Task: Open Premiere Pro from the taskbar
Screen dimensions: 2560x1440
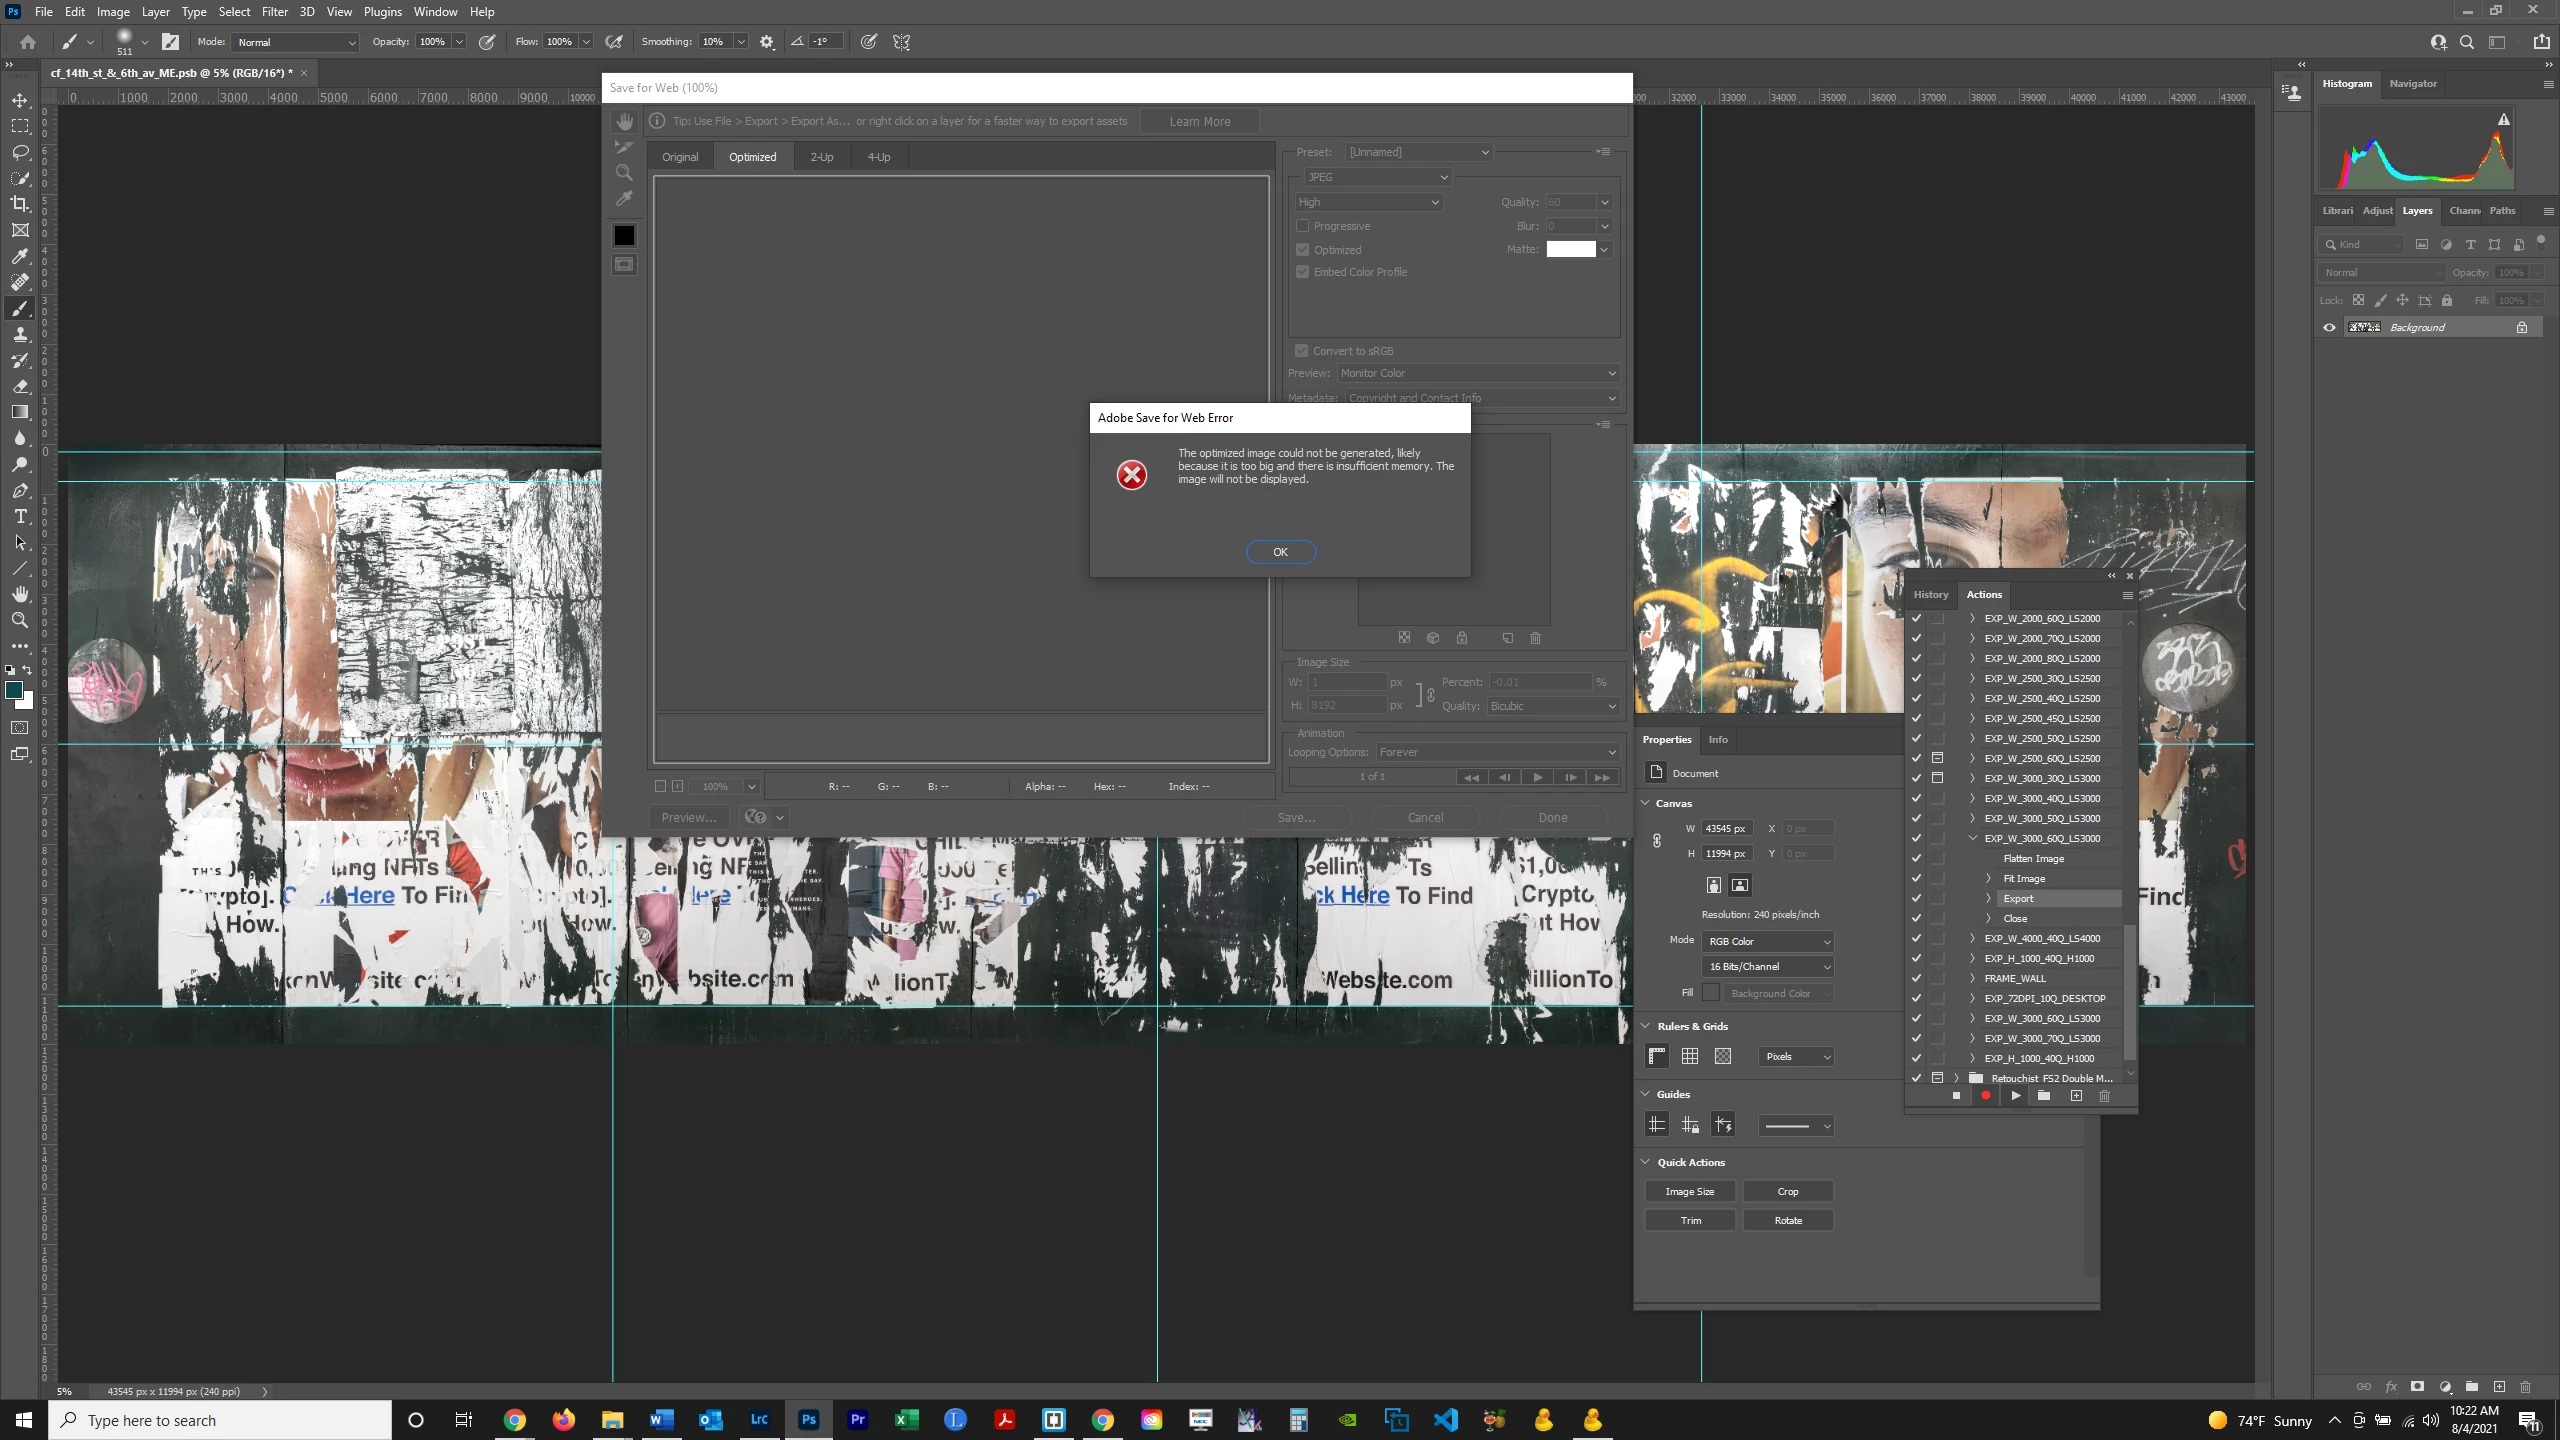Action: 857,1419
